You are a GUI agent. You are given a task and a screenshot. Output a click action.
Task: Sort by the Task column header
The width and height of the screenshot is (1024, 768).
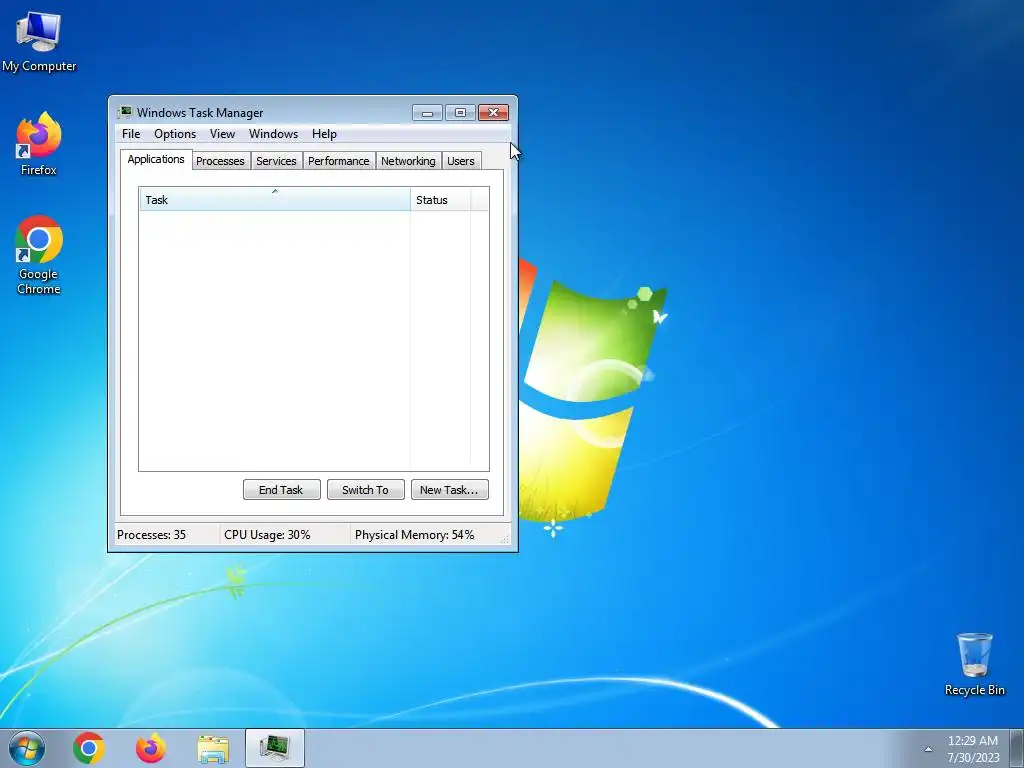[275, 199]
